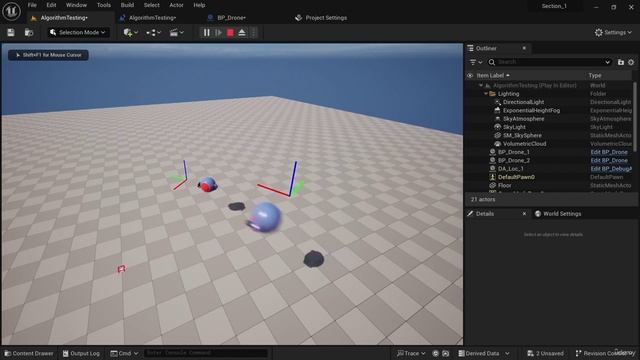Screen dimensions: 640x360
Task: Open the Build menu
Action: coord(127,5)
